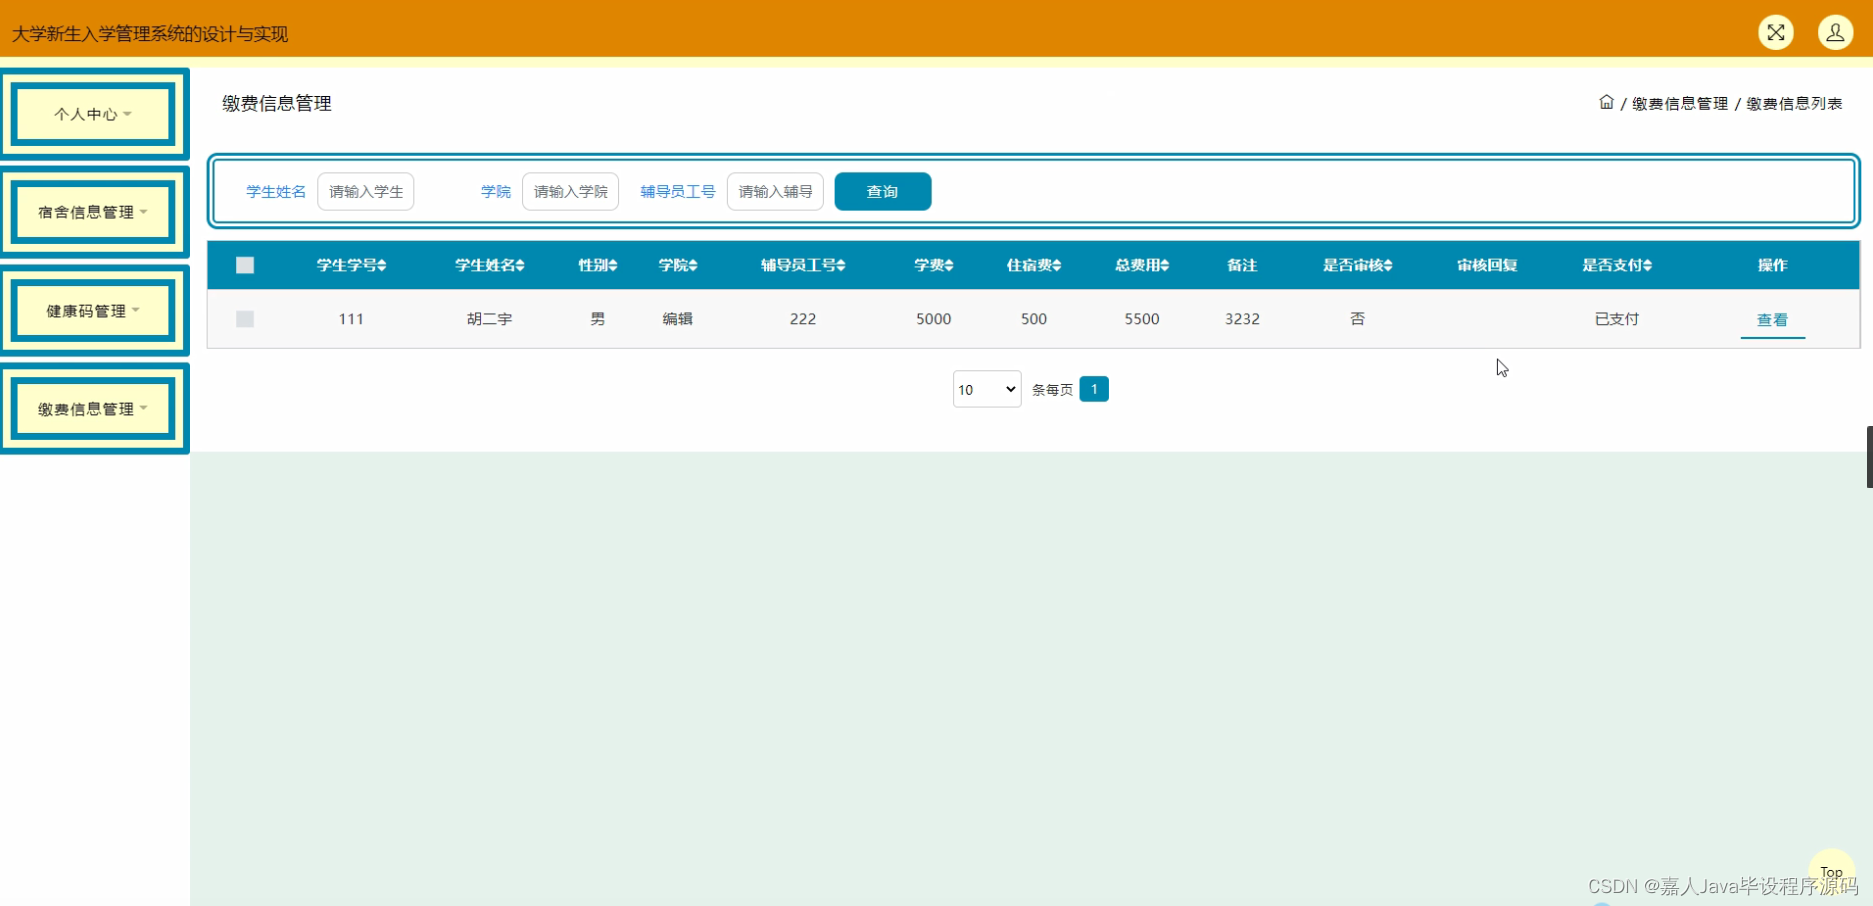Screen dimensions: 1873x906
Task: Focus the 辅导员工号 search input
Action: click(x=775, y=191)
